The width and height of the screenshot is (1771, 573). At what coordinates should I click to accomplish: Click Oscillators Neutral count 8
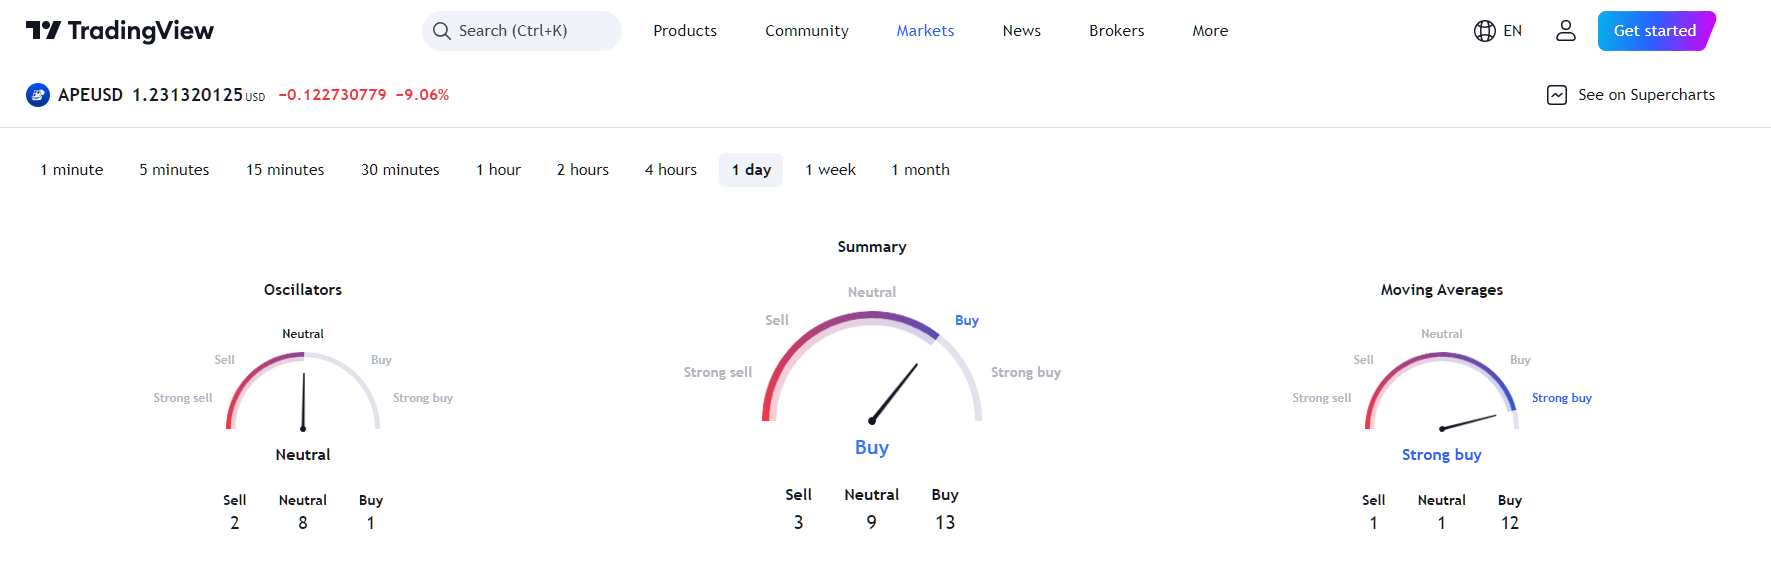click(x=303, y=523)
